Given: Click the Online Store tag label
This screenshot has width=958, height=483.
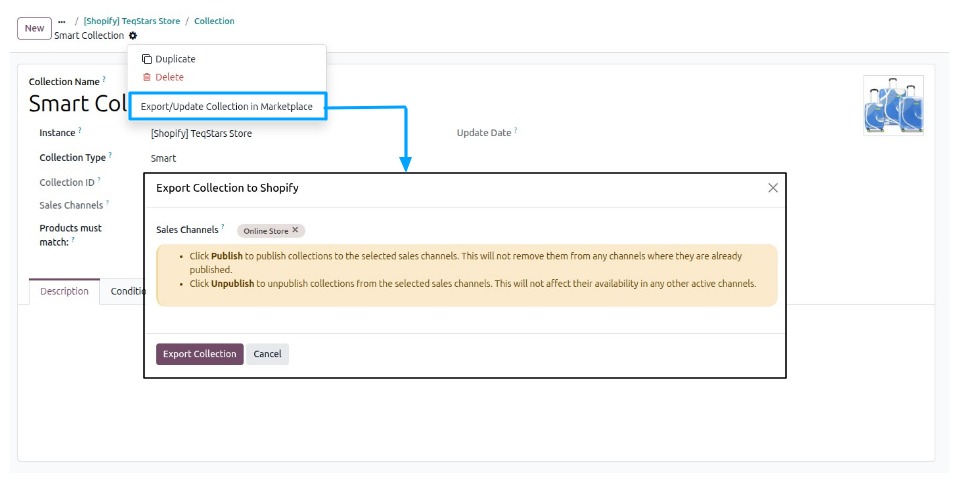Looking at the screenshot, I should (266, 231).
